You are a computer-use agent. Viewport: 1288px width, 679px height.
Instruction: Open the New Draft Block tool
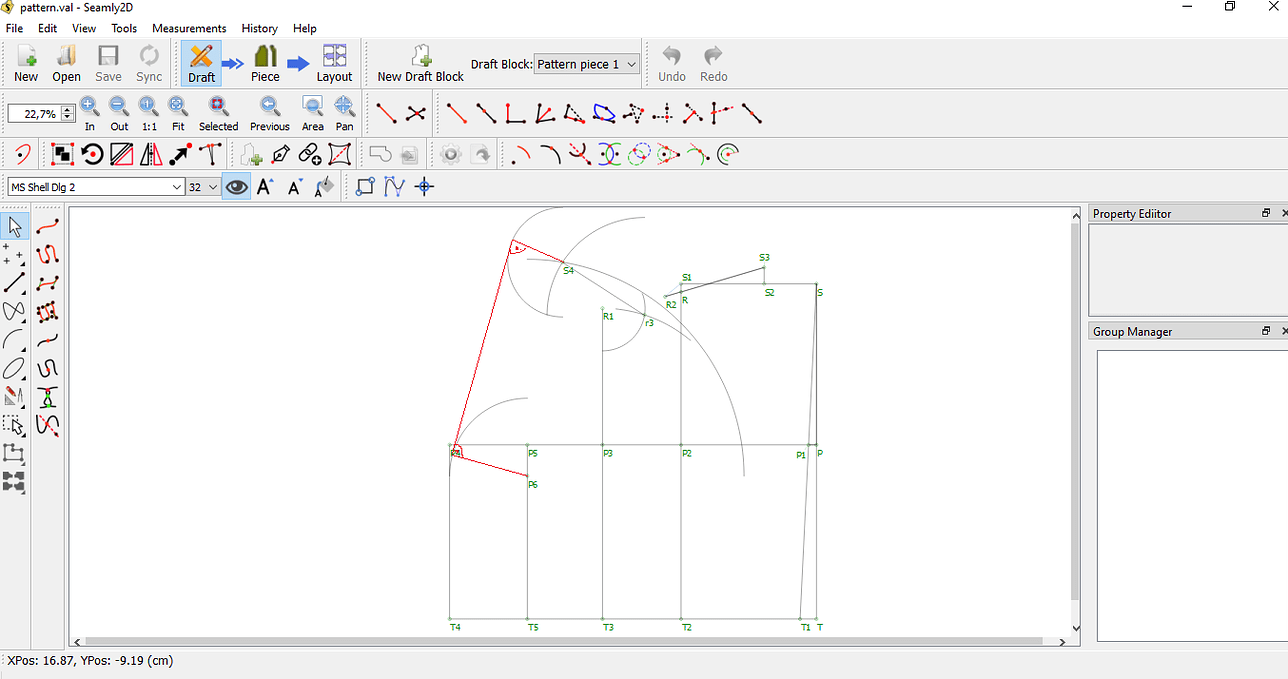(x=420, y=62)
